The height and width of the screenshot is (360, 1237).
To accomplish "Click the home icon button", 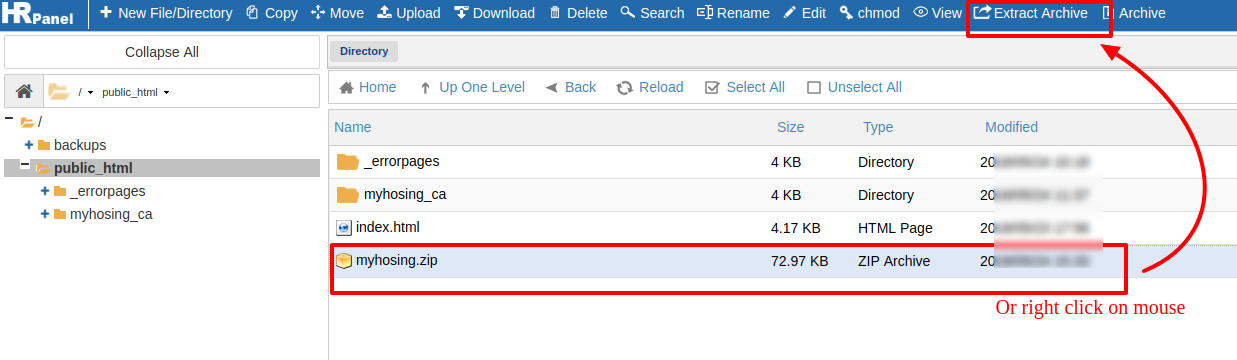I will pyautogui.click(x=23, y=91).
